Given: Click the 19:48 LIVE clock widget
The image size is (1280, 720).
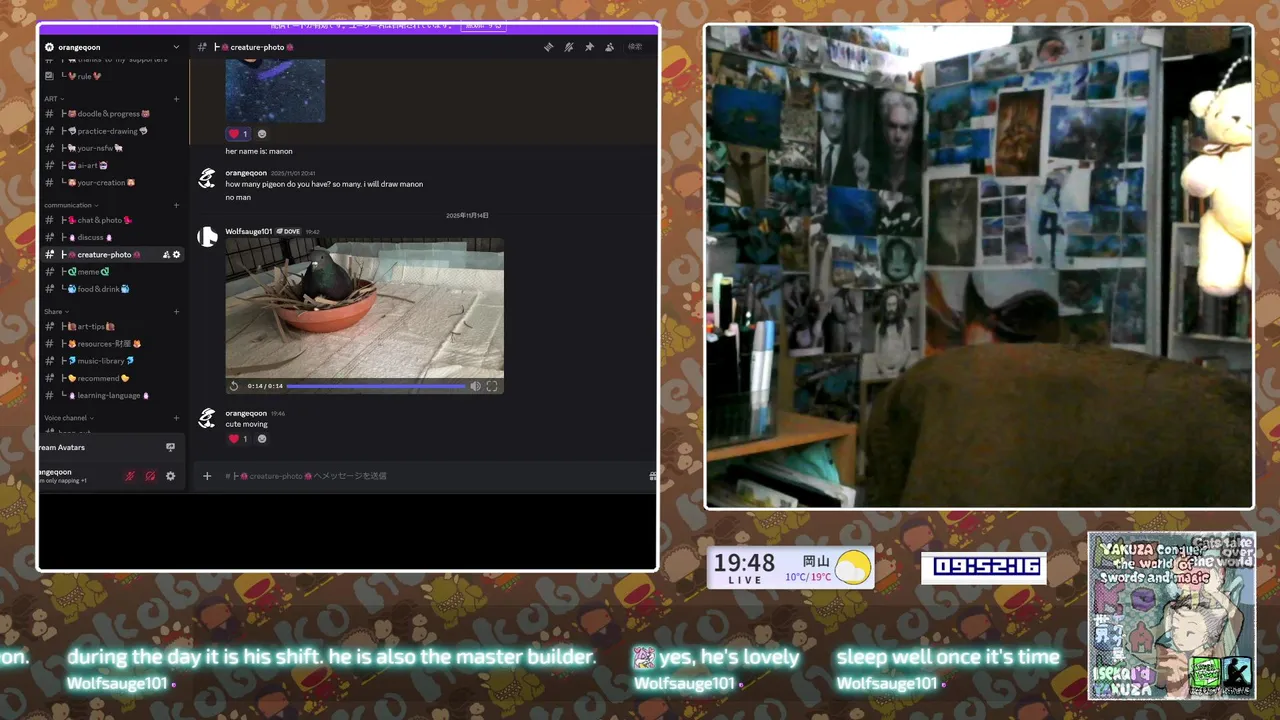Looking at the screenshot, I should tap(745, 568).
